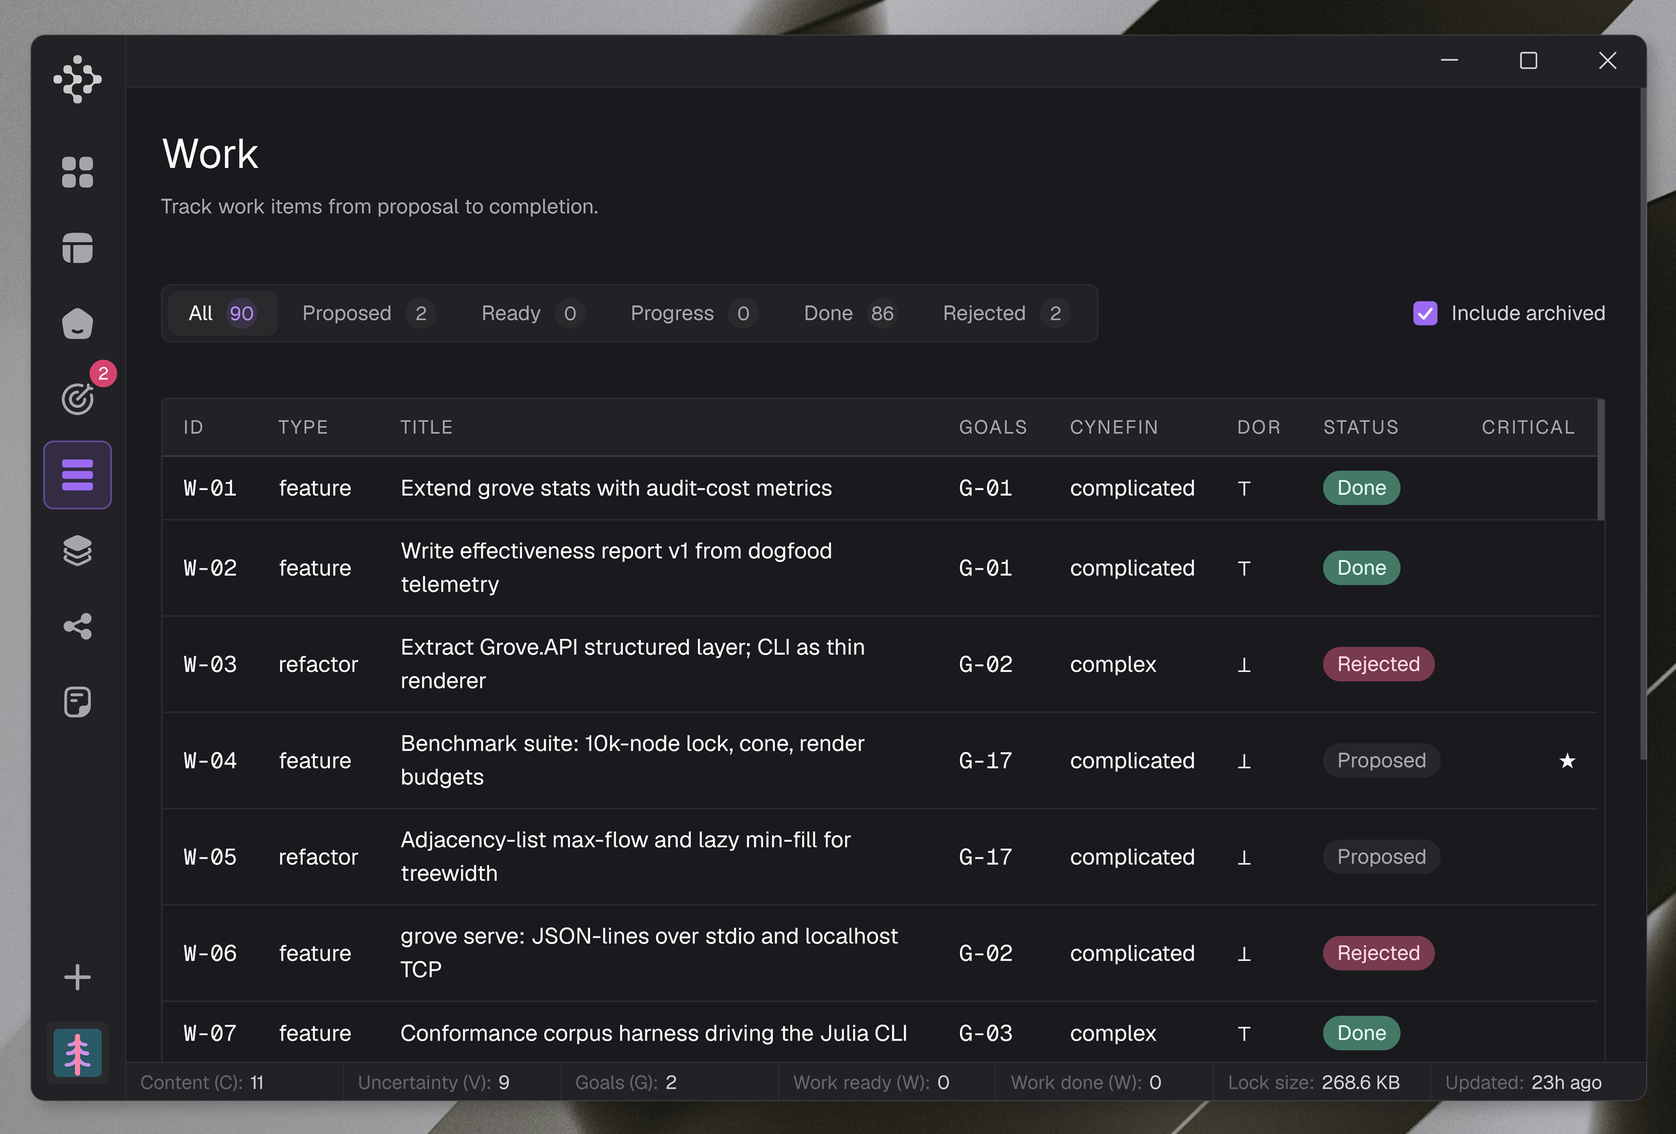The width and height of the screenshot is (1676, 1134).
Task: Open the share graph icon in sidebar
Action: pos(77,626)
